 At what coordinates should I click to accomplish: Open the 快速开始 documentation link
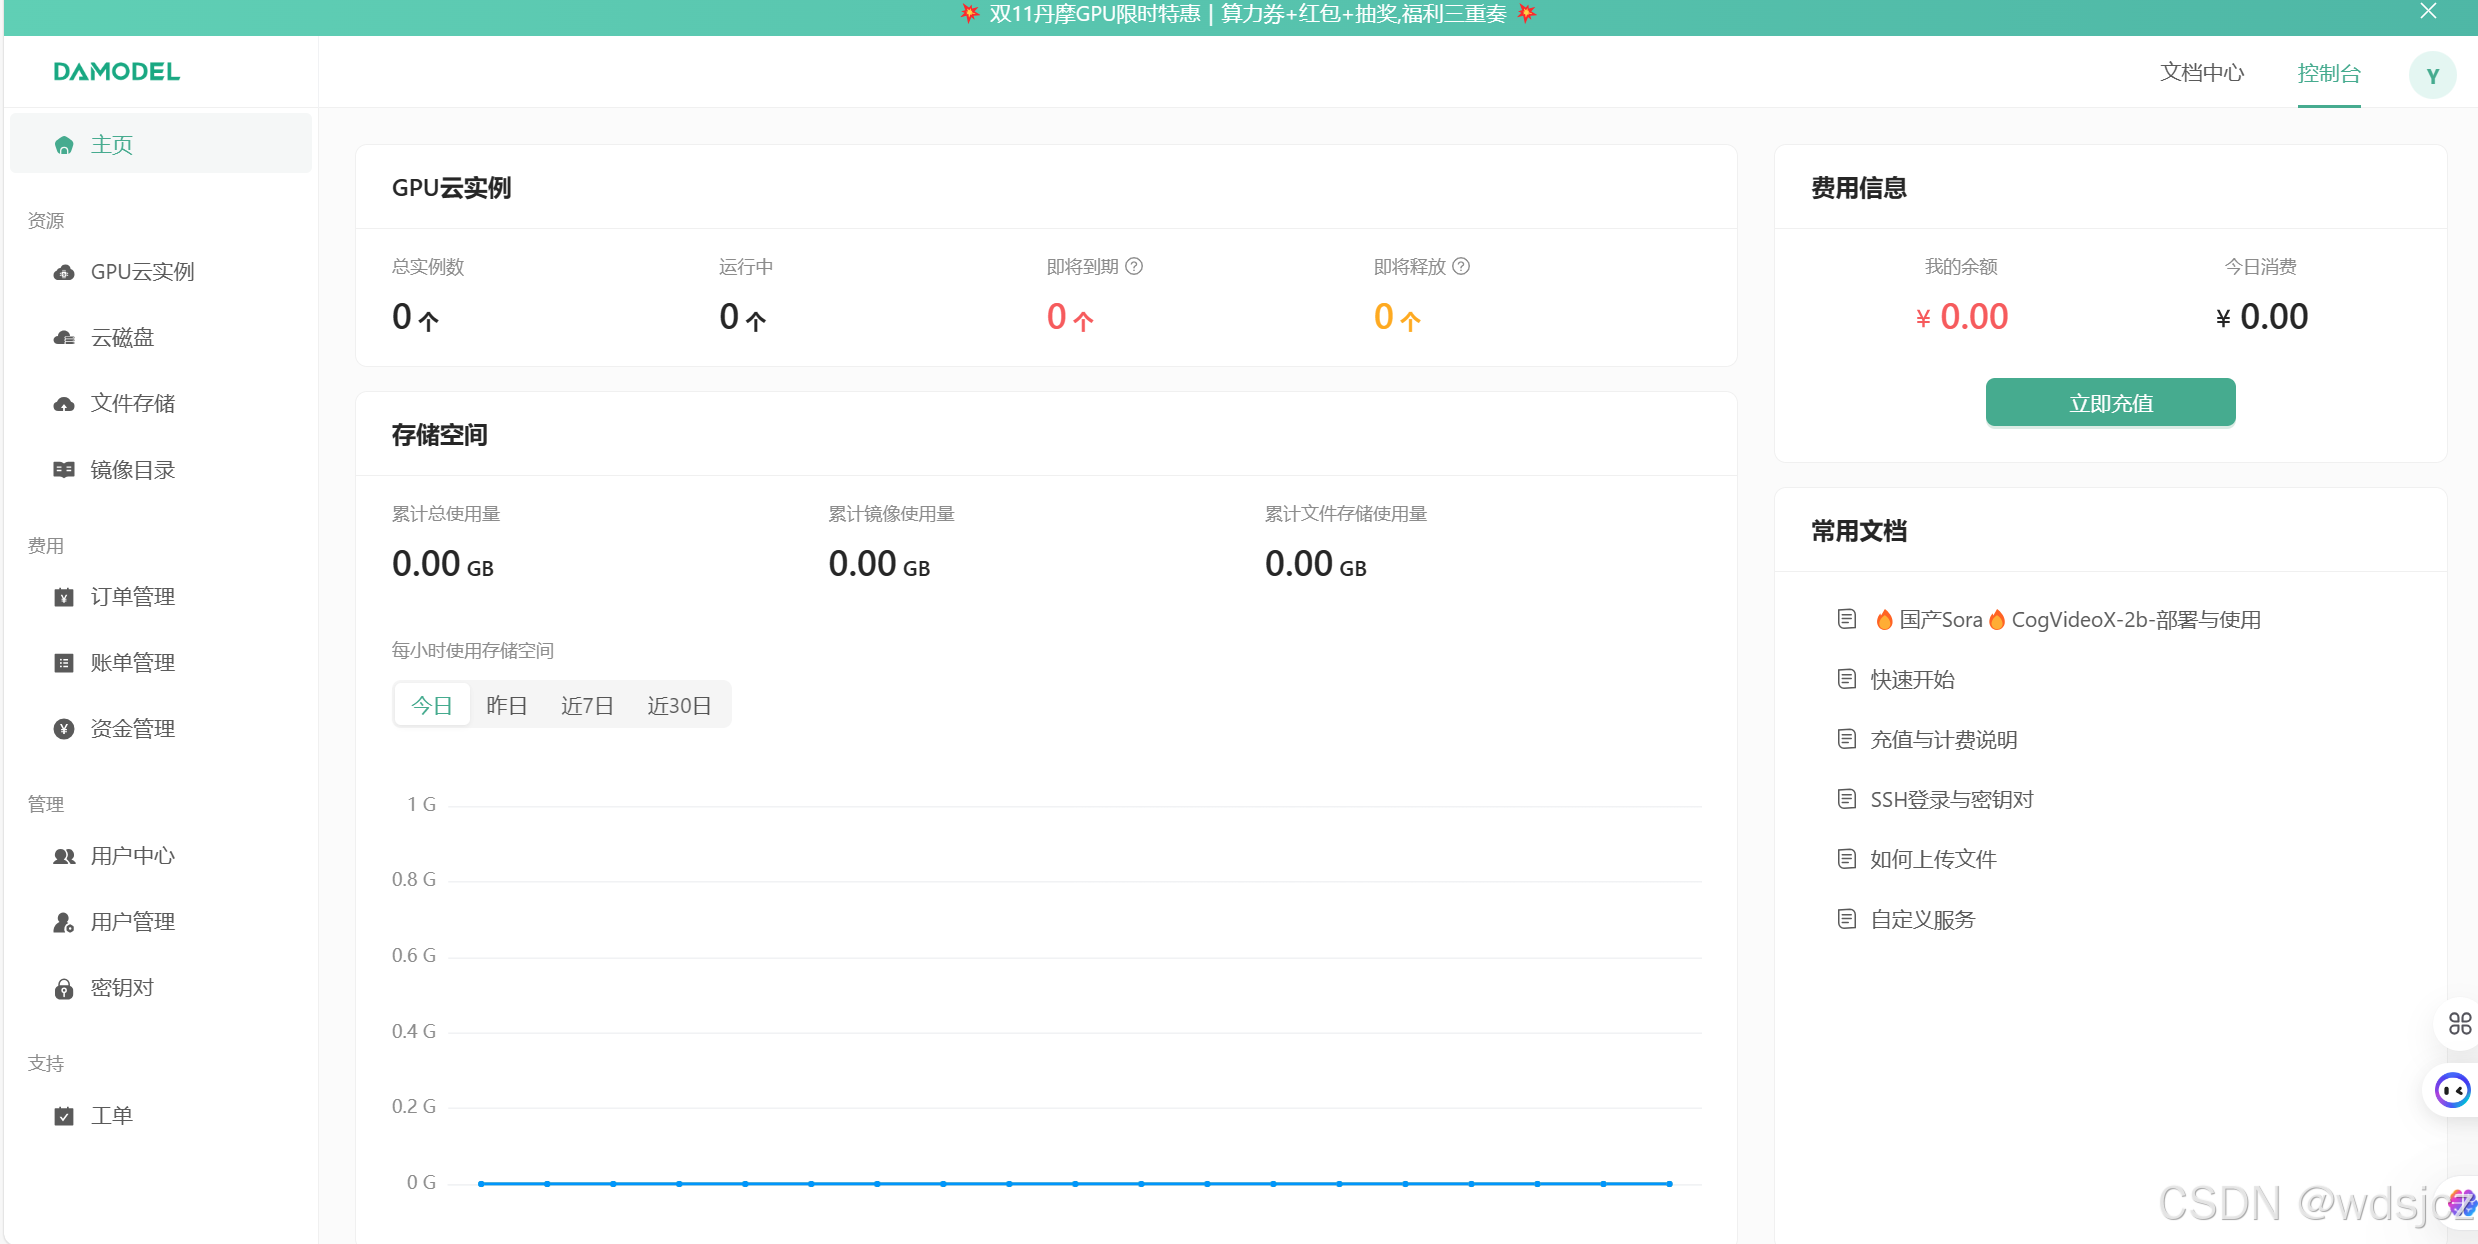coord(1912,680)
